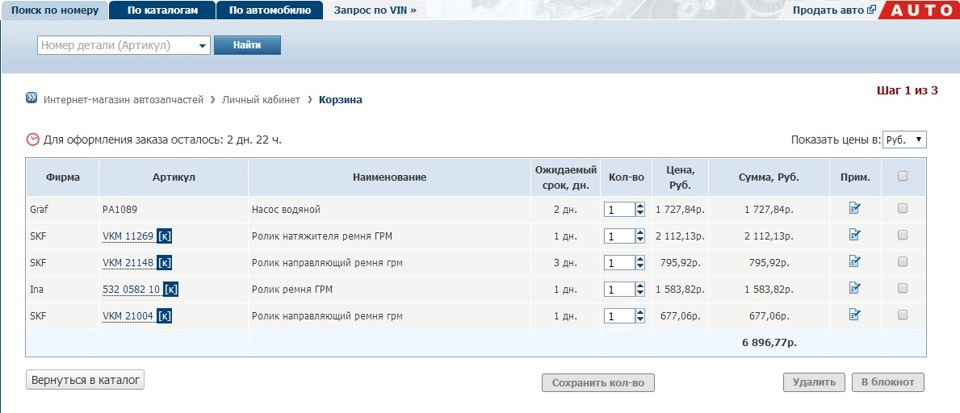Switch to По автомобилю tab
The height and width of the screenshot is (413, 960).
point(271,10)
